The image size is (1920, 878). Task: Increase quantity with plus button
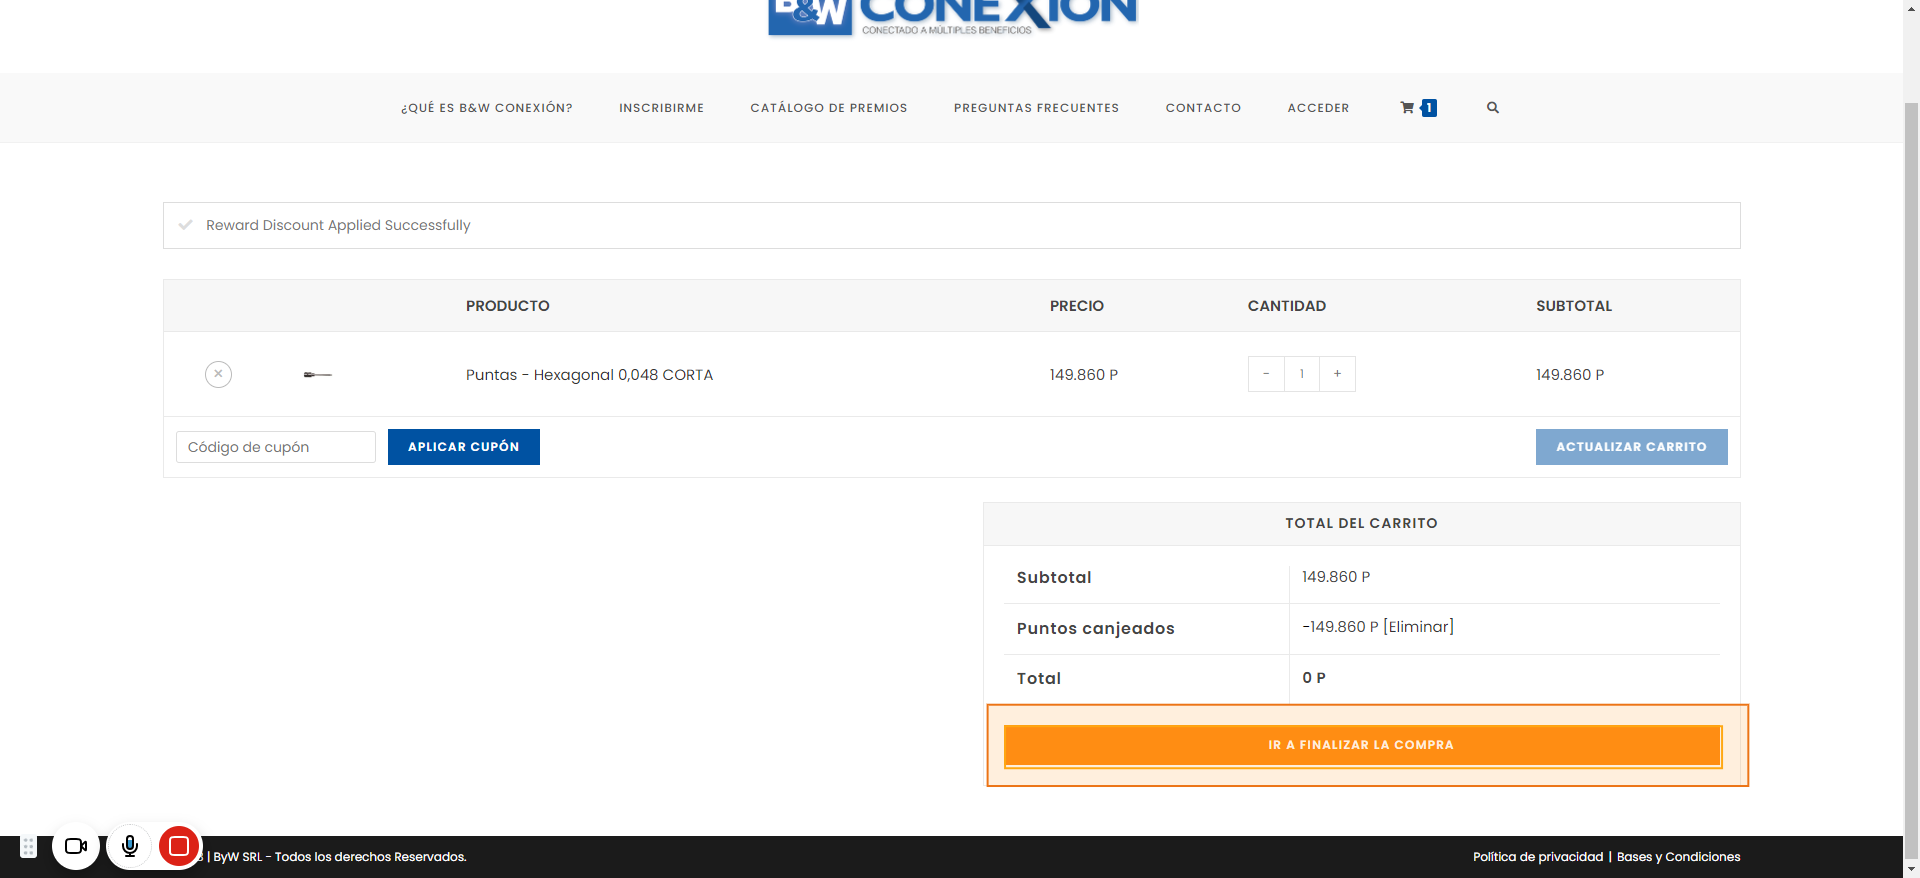pyautogui.click(x=1337, y=374)
